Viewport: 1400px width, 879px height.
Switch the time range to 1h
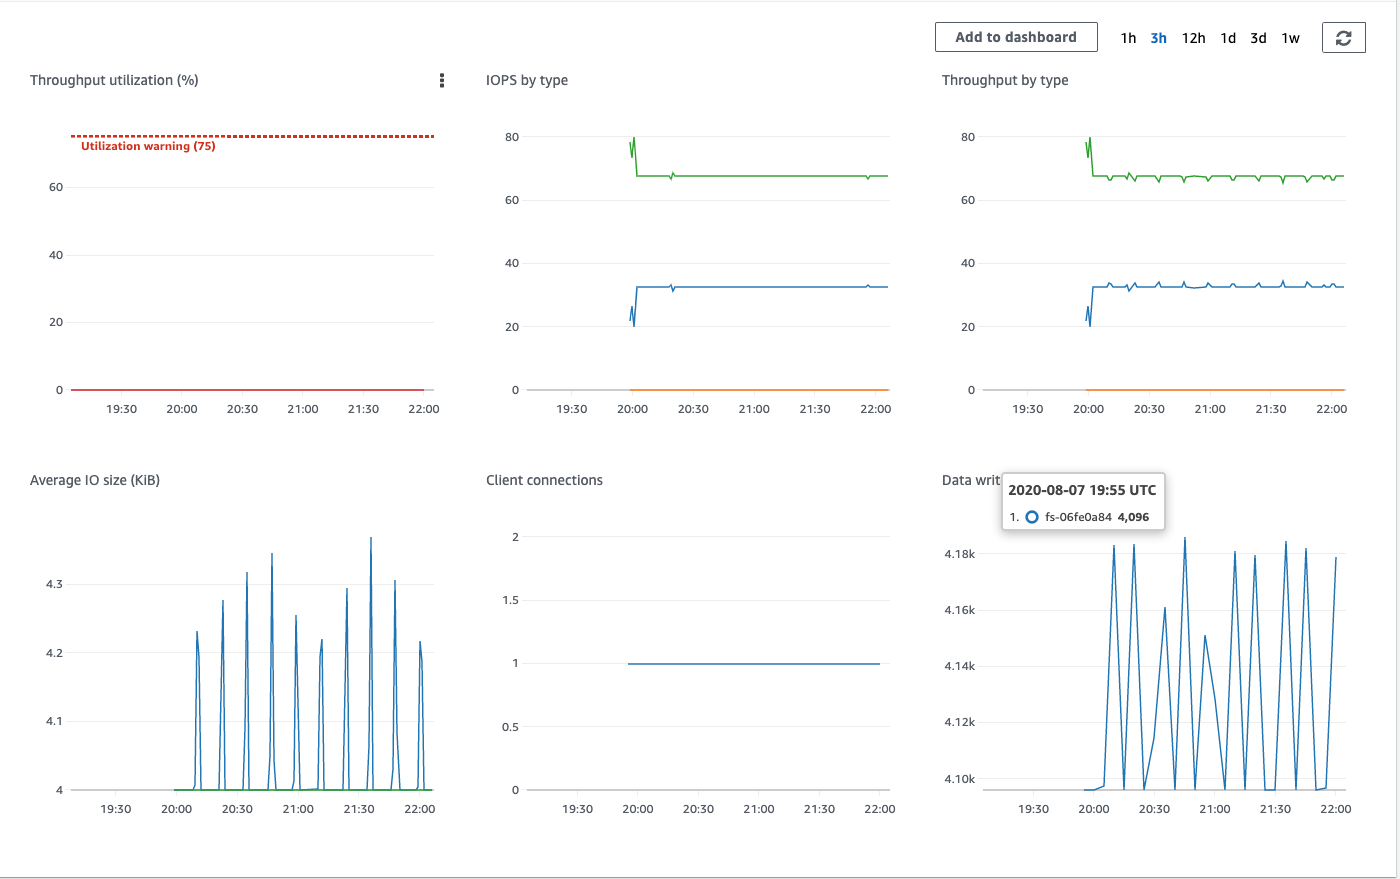[1128, 37]
